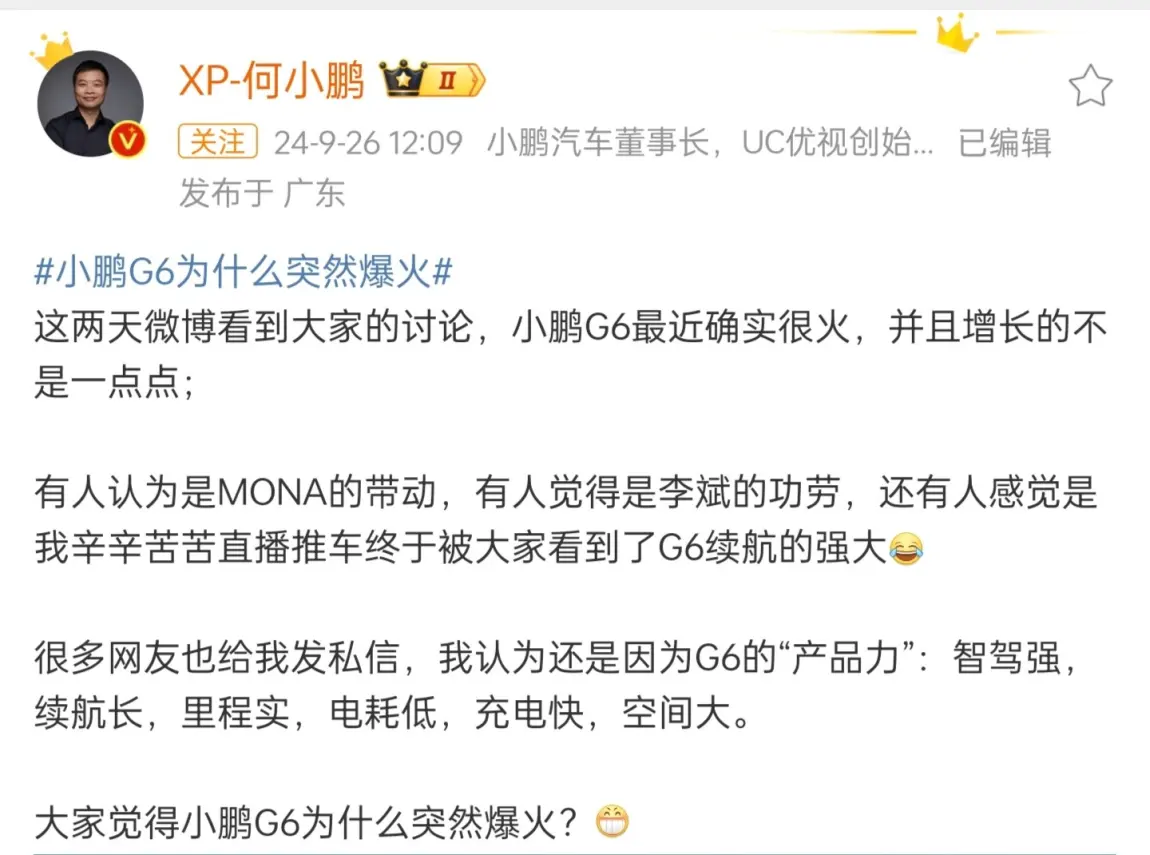Click the laughing-crying emoji after 强大

(906, 548)
